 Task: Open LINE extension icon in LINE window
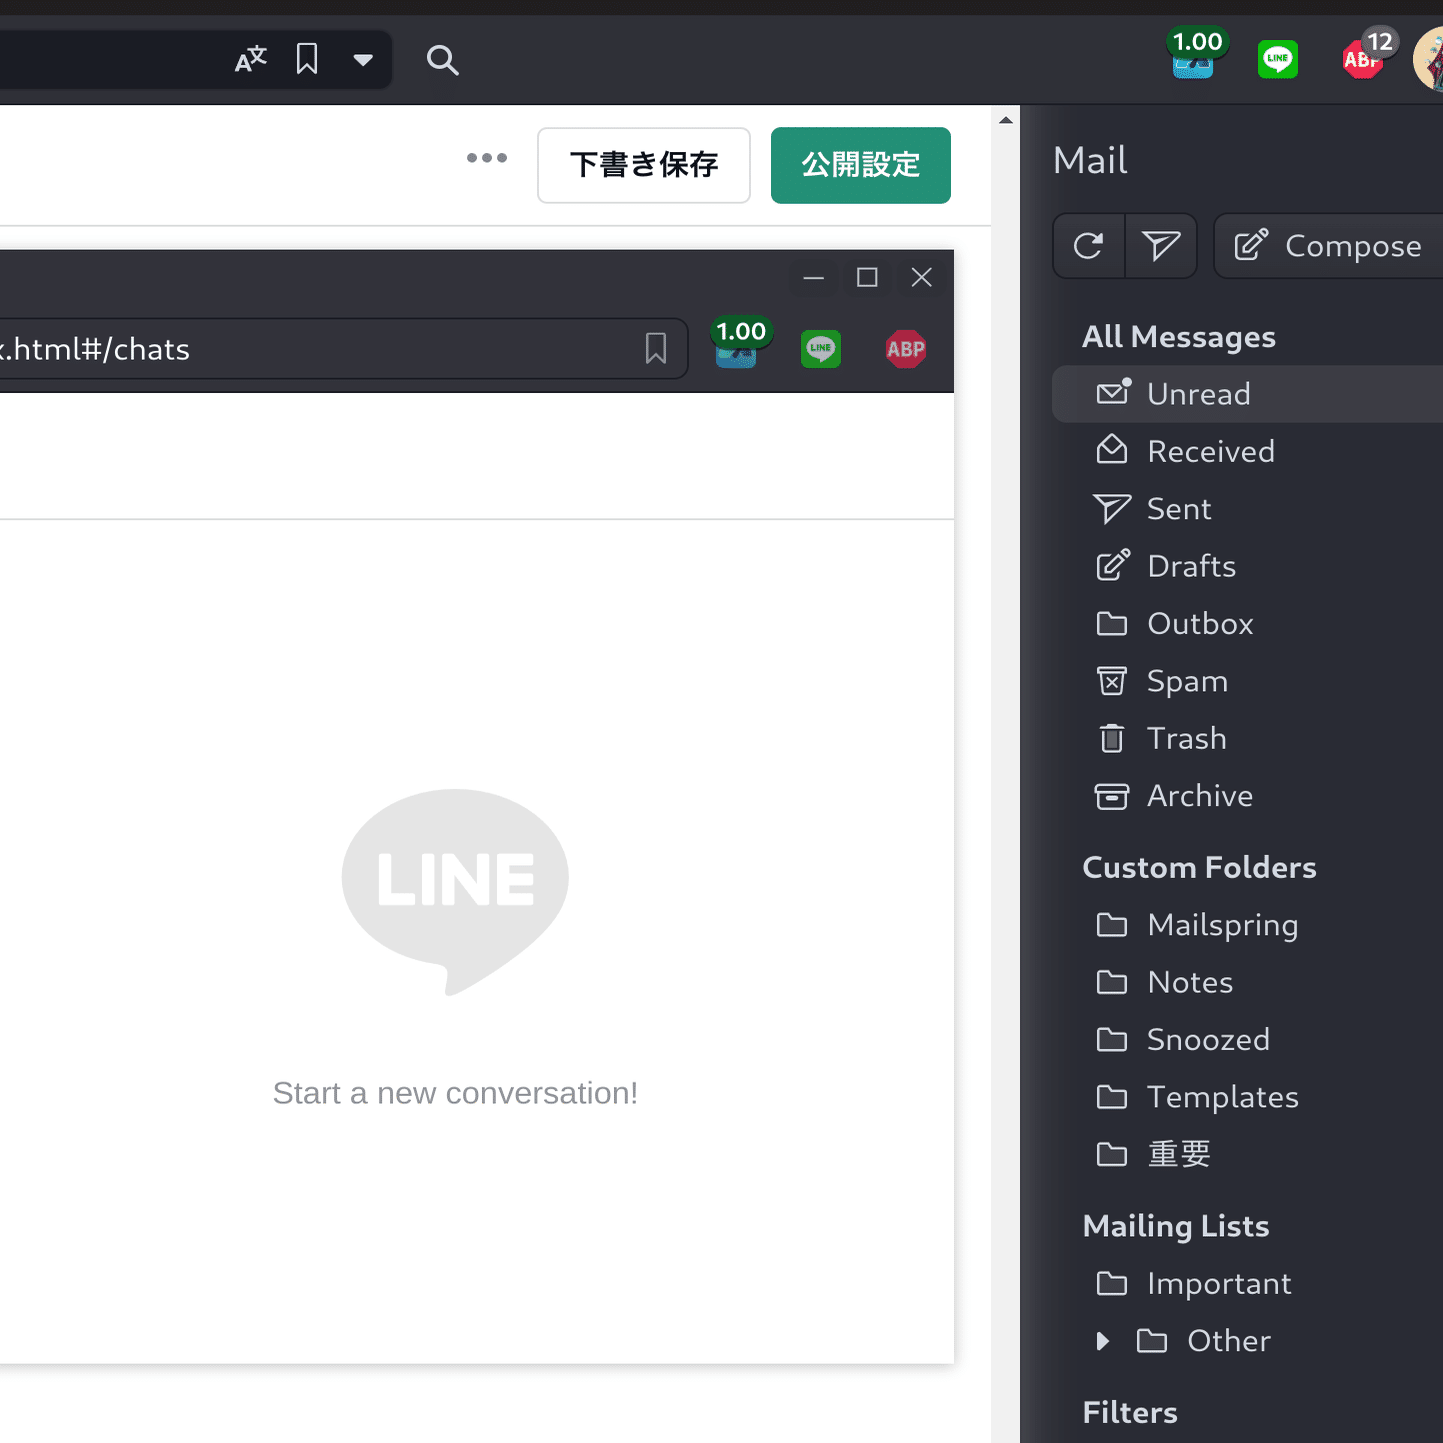coord(821,349)
